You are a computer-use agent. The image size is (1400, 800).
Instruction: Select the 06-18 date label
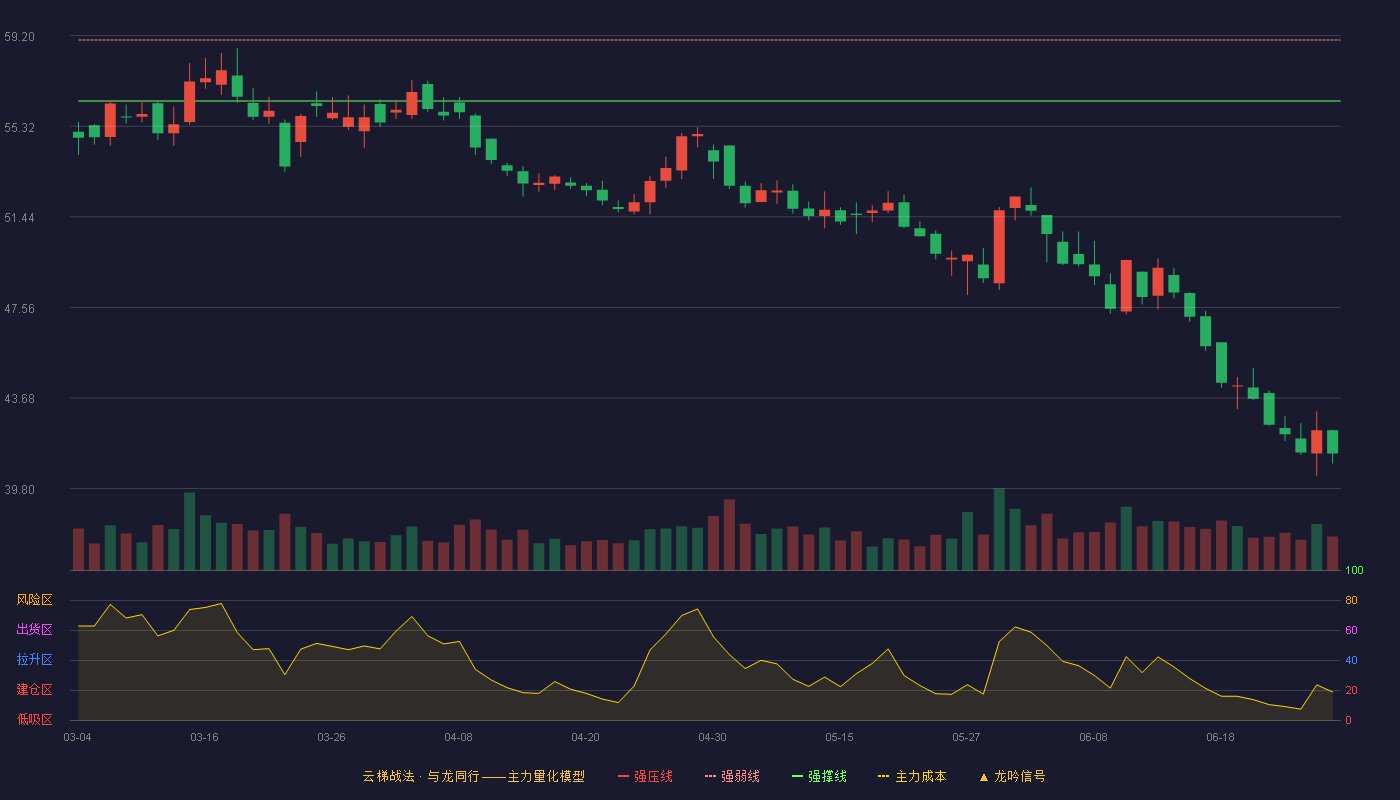pyautogui.click(x=1220, y=737)
